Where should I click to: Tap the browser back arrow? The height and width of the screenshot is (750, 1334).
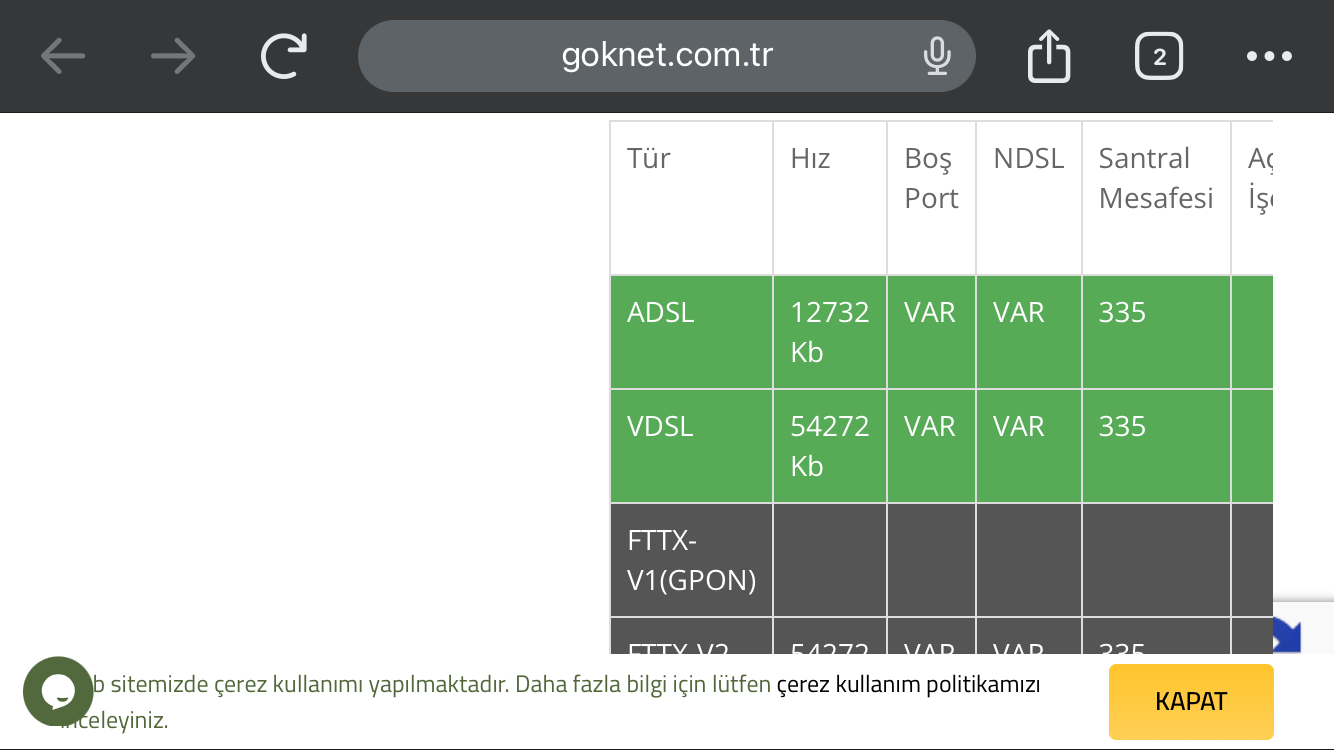click(63, 56)
